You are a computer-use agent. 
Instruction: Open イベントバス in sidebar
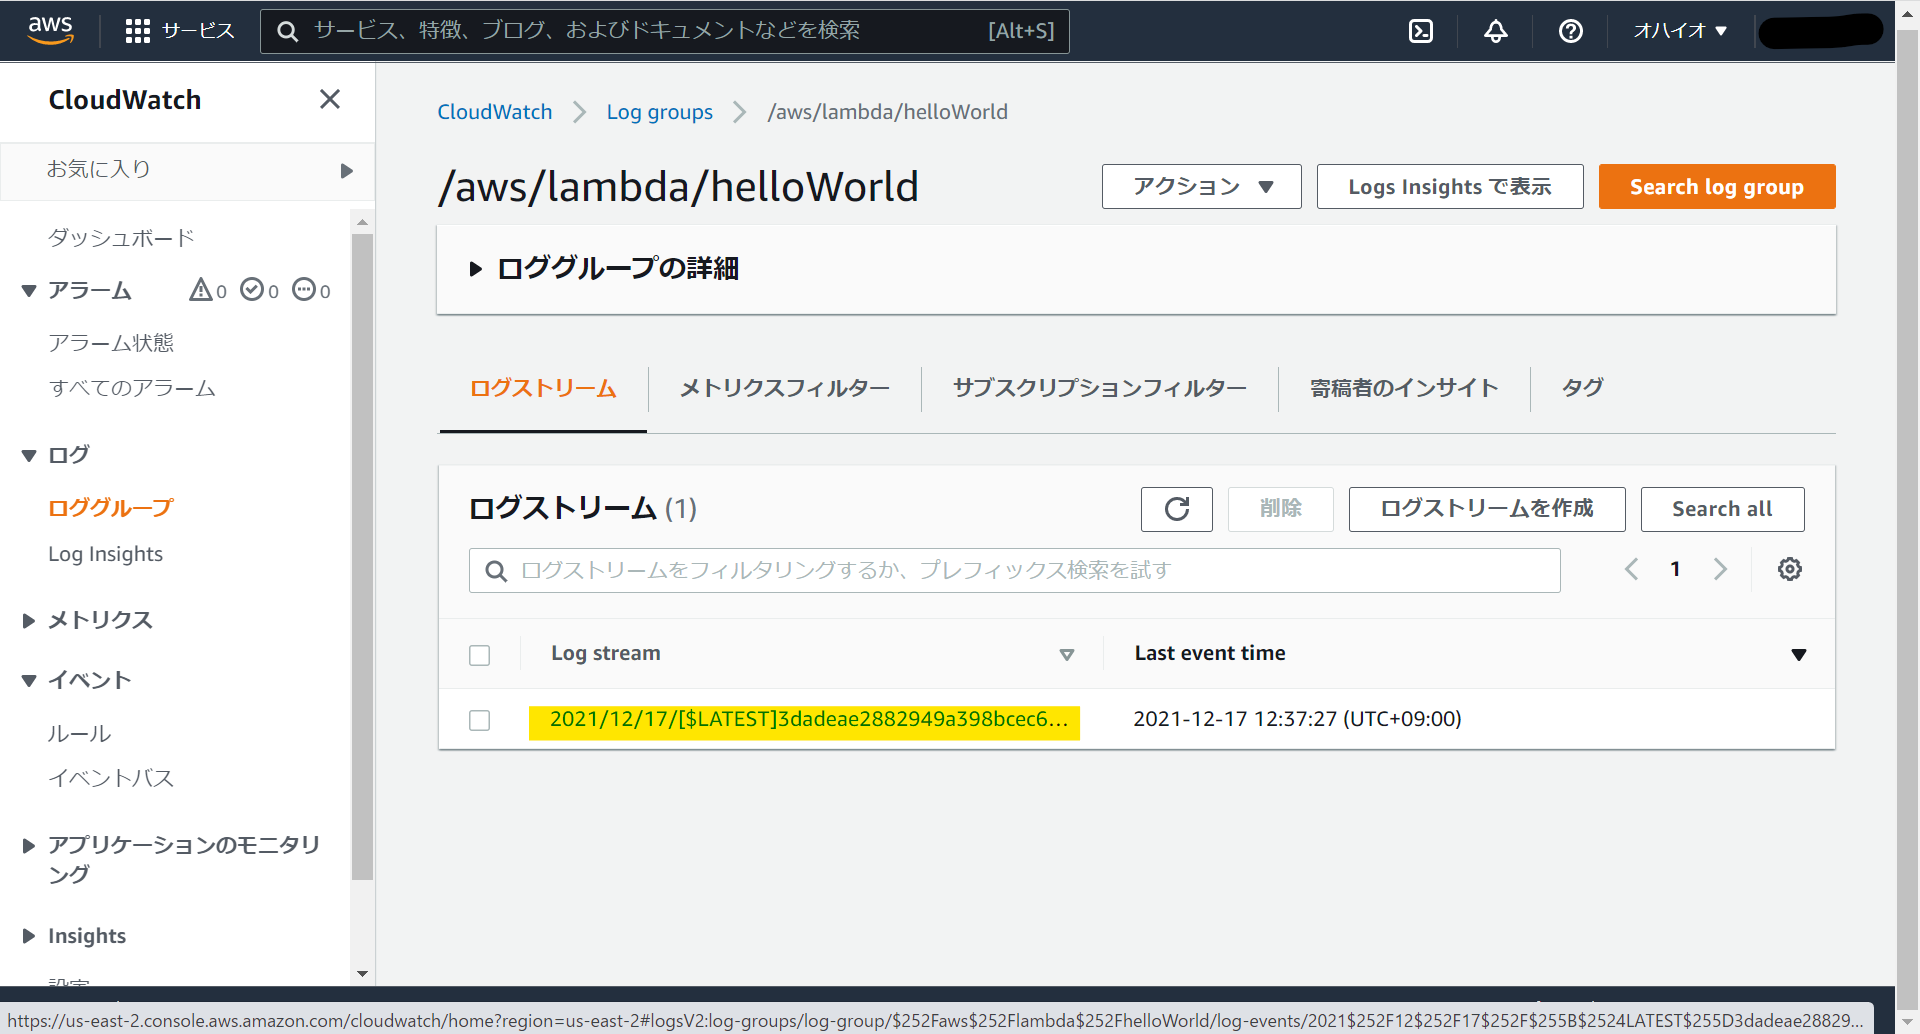point(111,779)
